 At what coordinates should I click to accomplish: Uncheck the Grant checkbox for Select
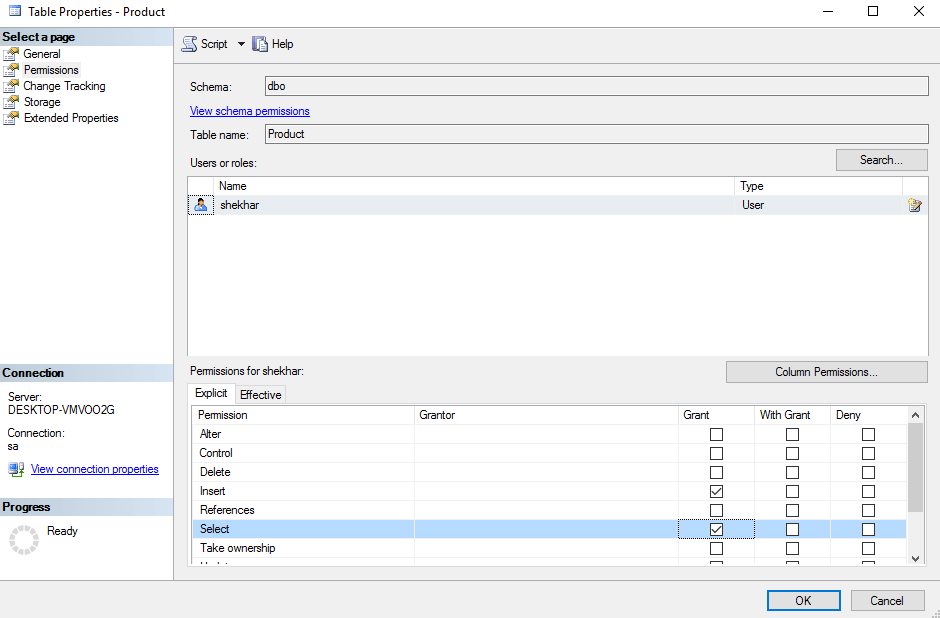coord(716,529)
